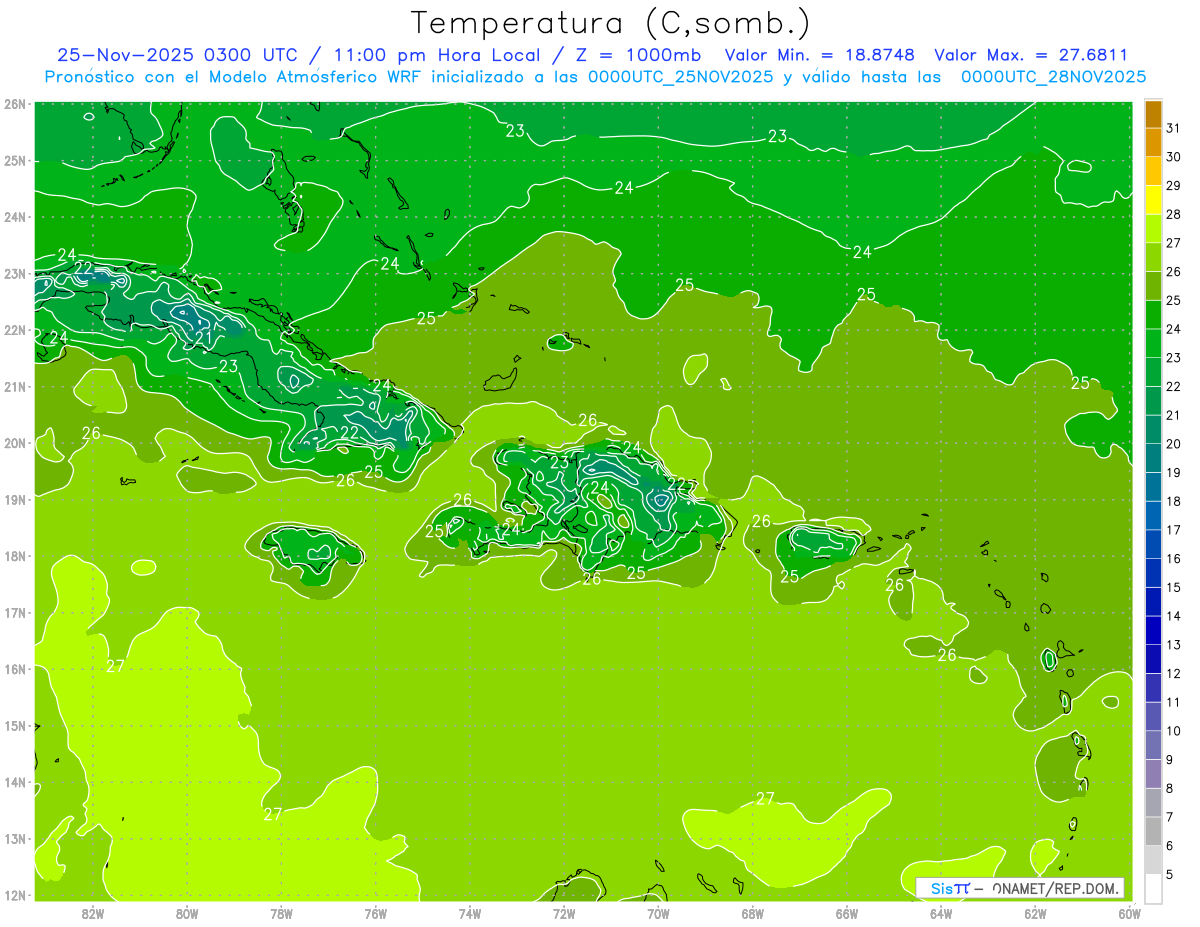Click the 22N latitude axis label

click(x=14, y=330)
